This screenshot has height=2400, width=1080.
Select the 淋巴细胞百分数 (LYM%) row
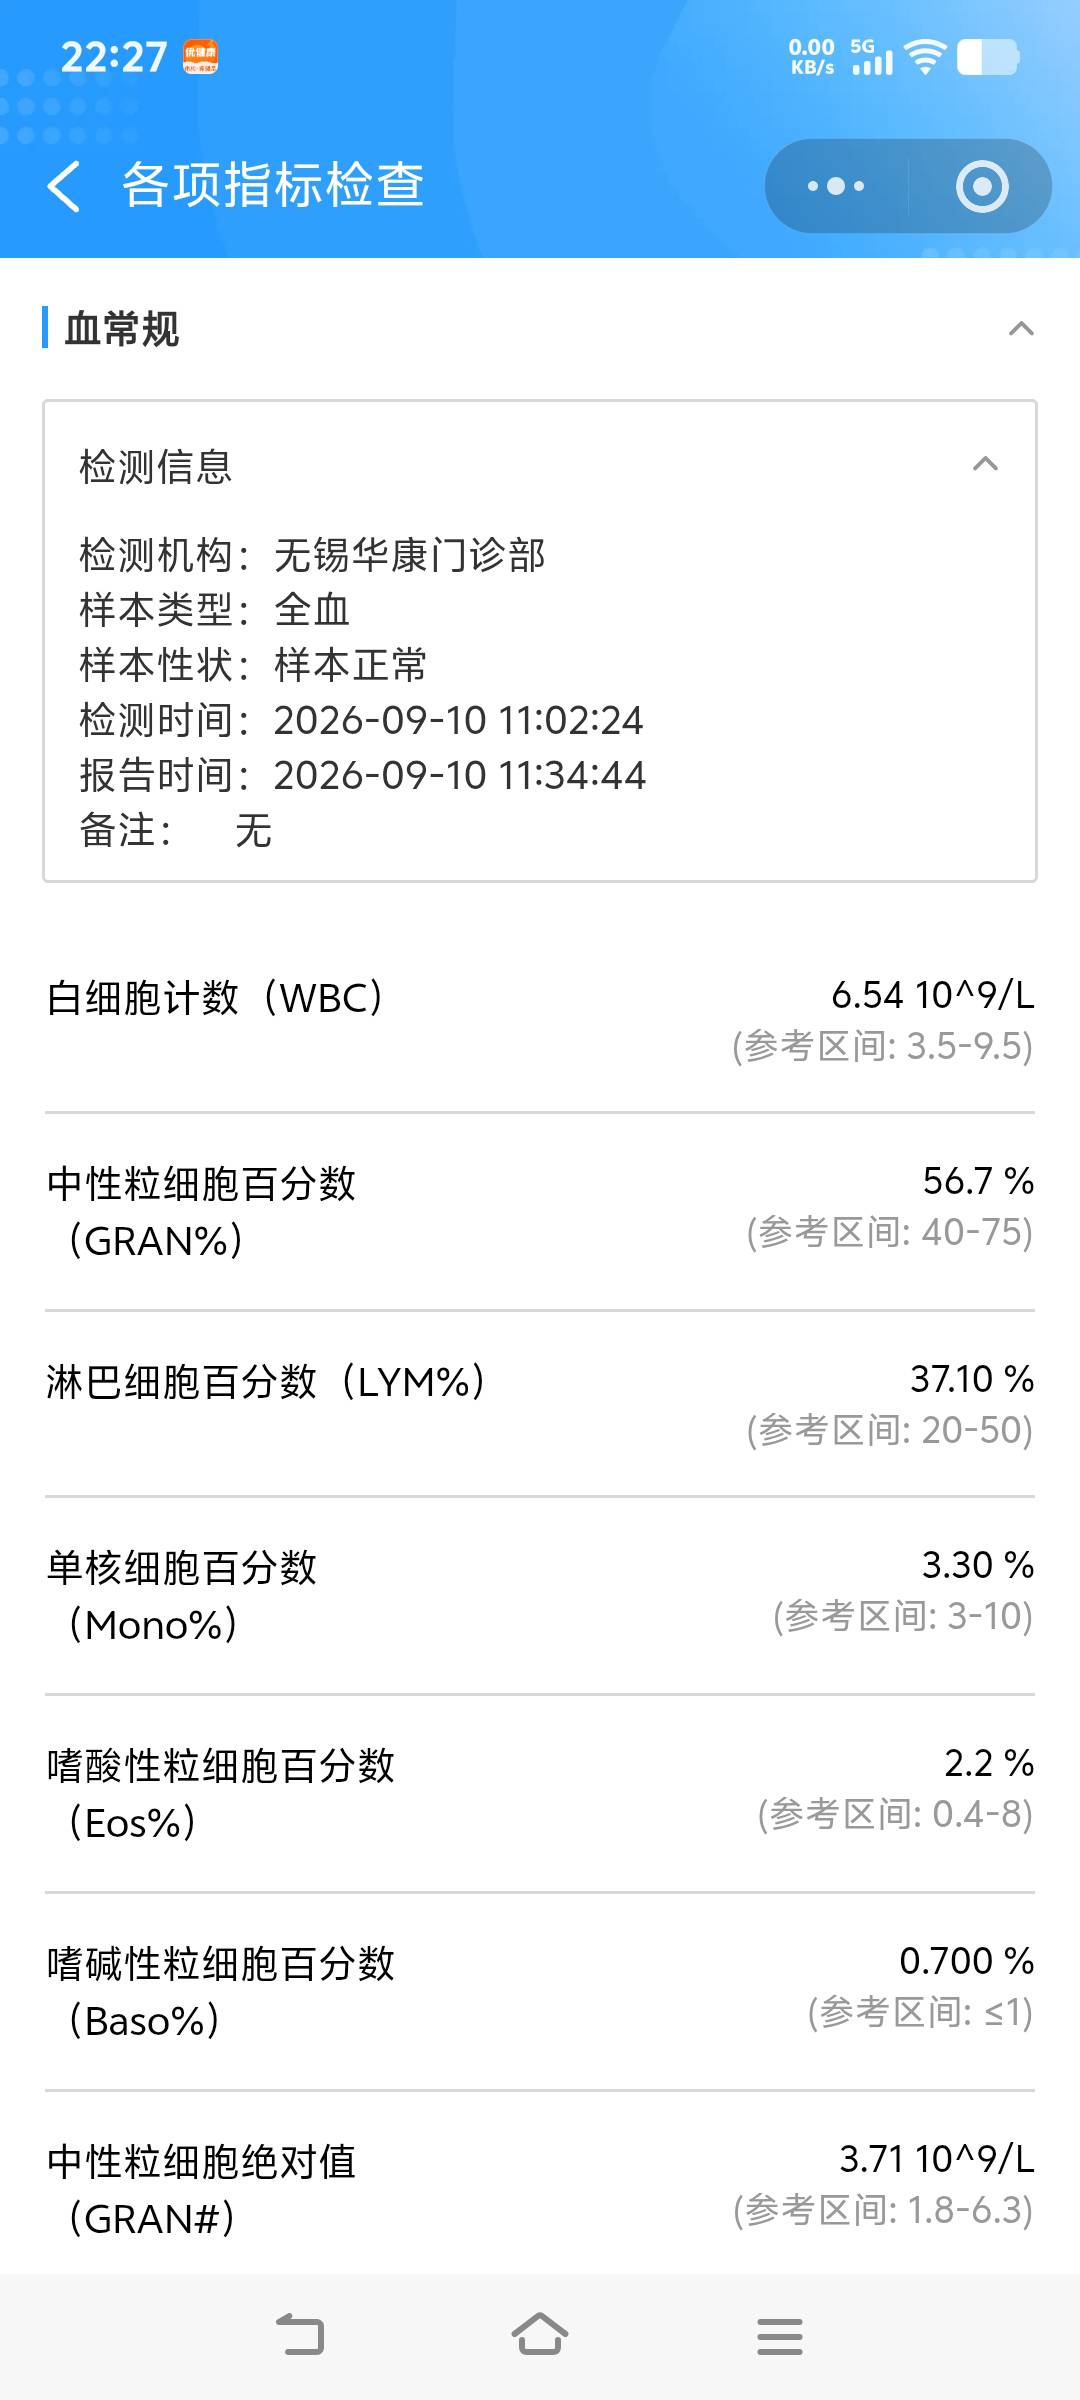tap(540, 1404)
